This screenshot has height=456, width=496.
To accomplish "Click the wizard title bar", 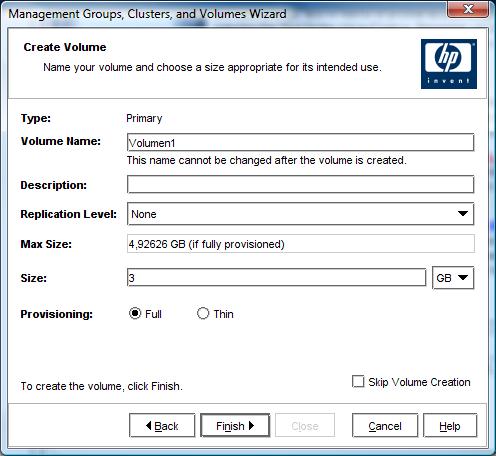I will tap(223, 14).
